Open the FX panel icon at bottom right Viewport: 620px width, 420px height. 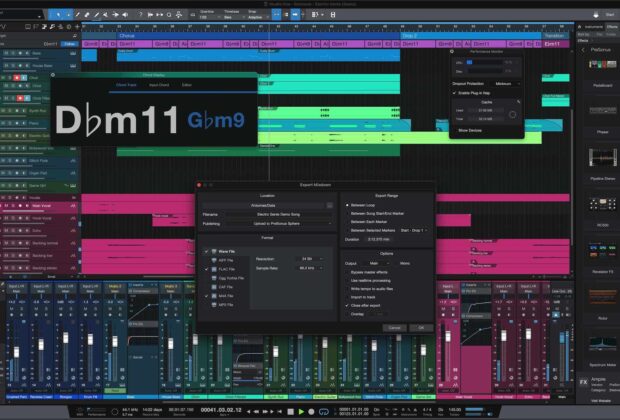click(582, 381)
